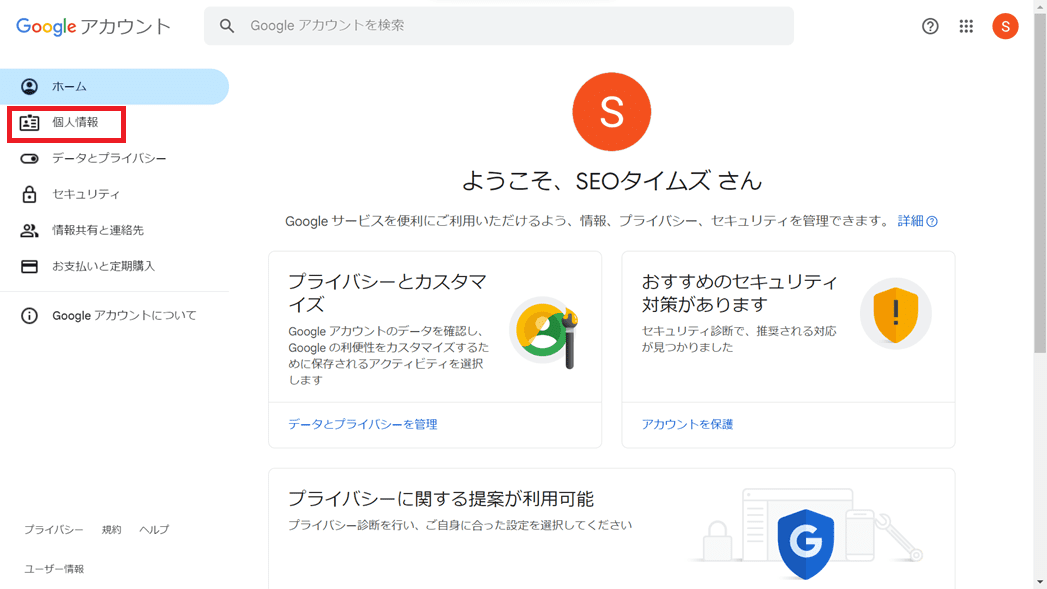
Task: Click the ようこそ、SEOタイムズ さん heading
Action: pyautogui.click(x=612, y=181)
